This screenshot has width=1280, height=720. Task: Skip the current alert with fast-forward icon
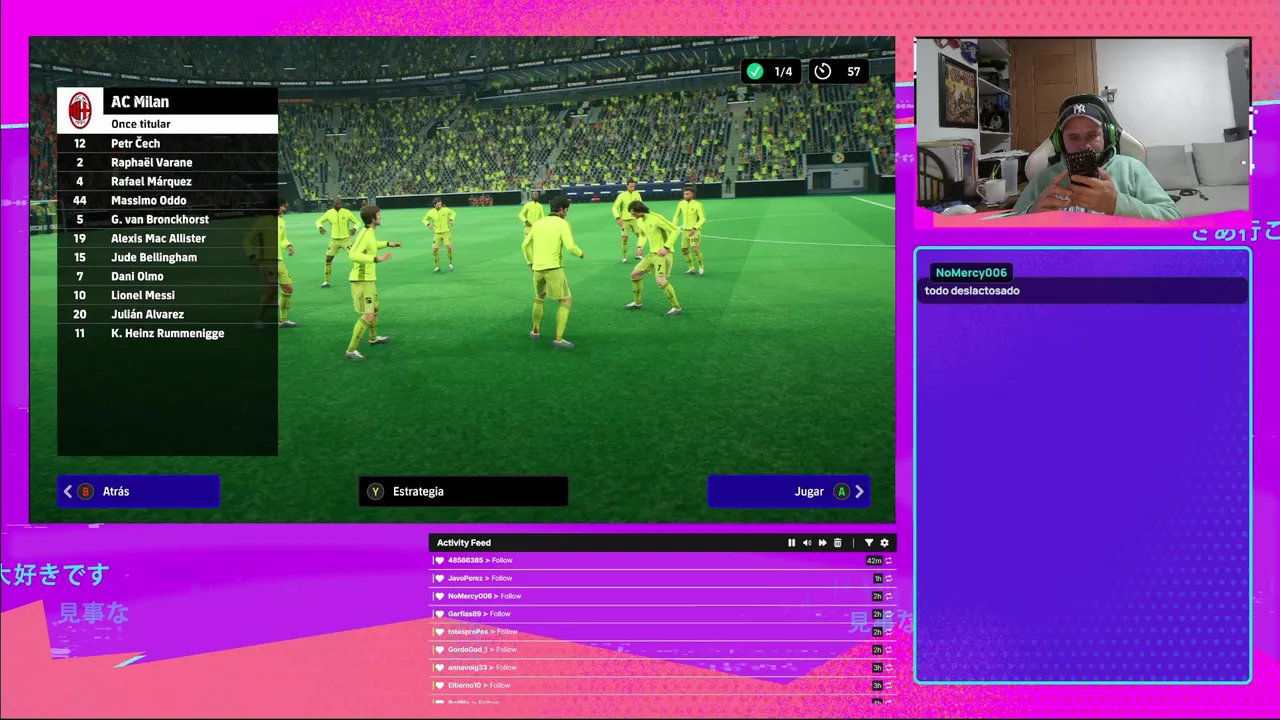822,543
